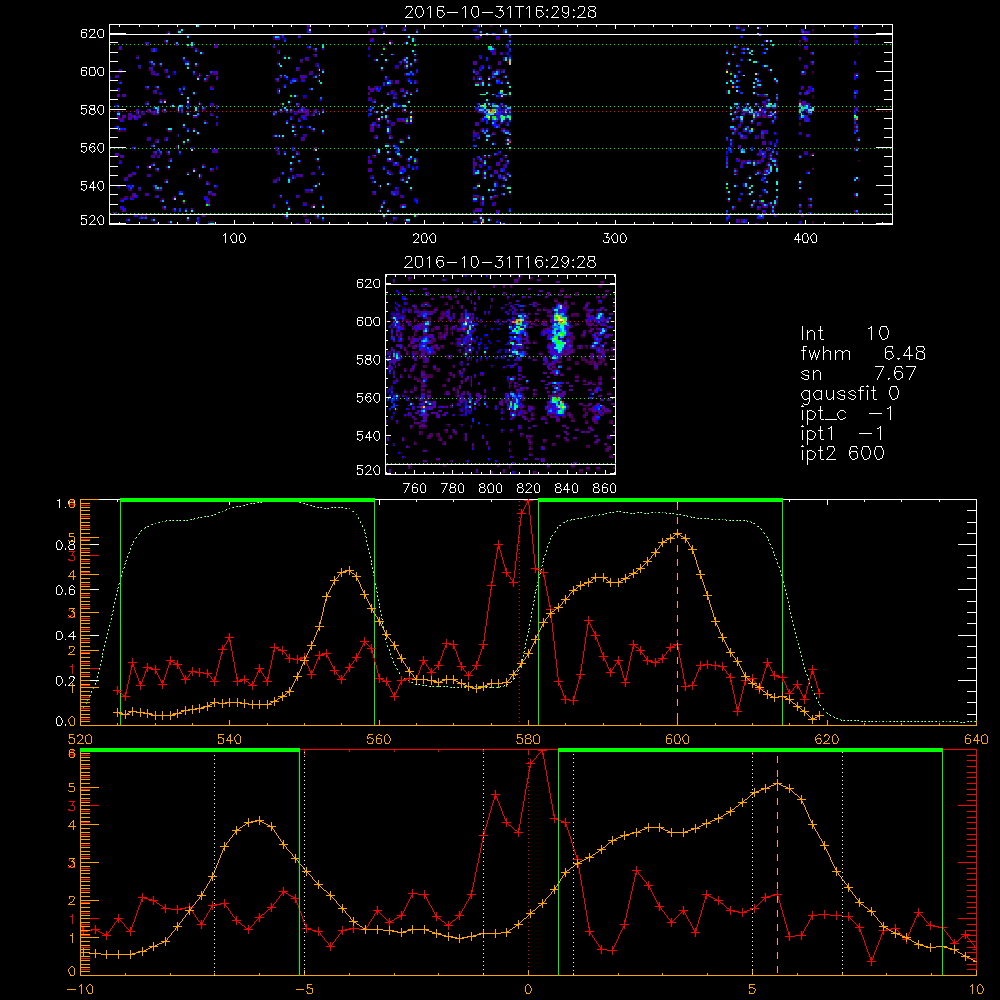
Task: Click x-axis label 540 in upper profile plot
Action: pos(230,739)
